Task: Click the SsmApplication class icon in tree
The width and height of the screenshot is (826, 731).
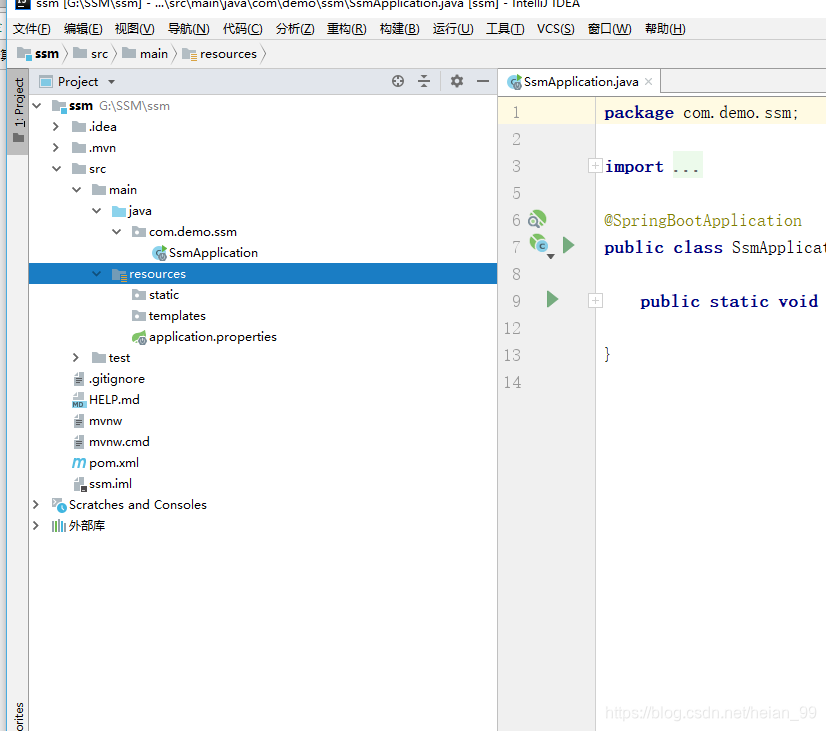Action: click(x=159, y=253)
